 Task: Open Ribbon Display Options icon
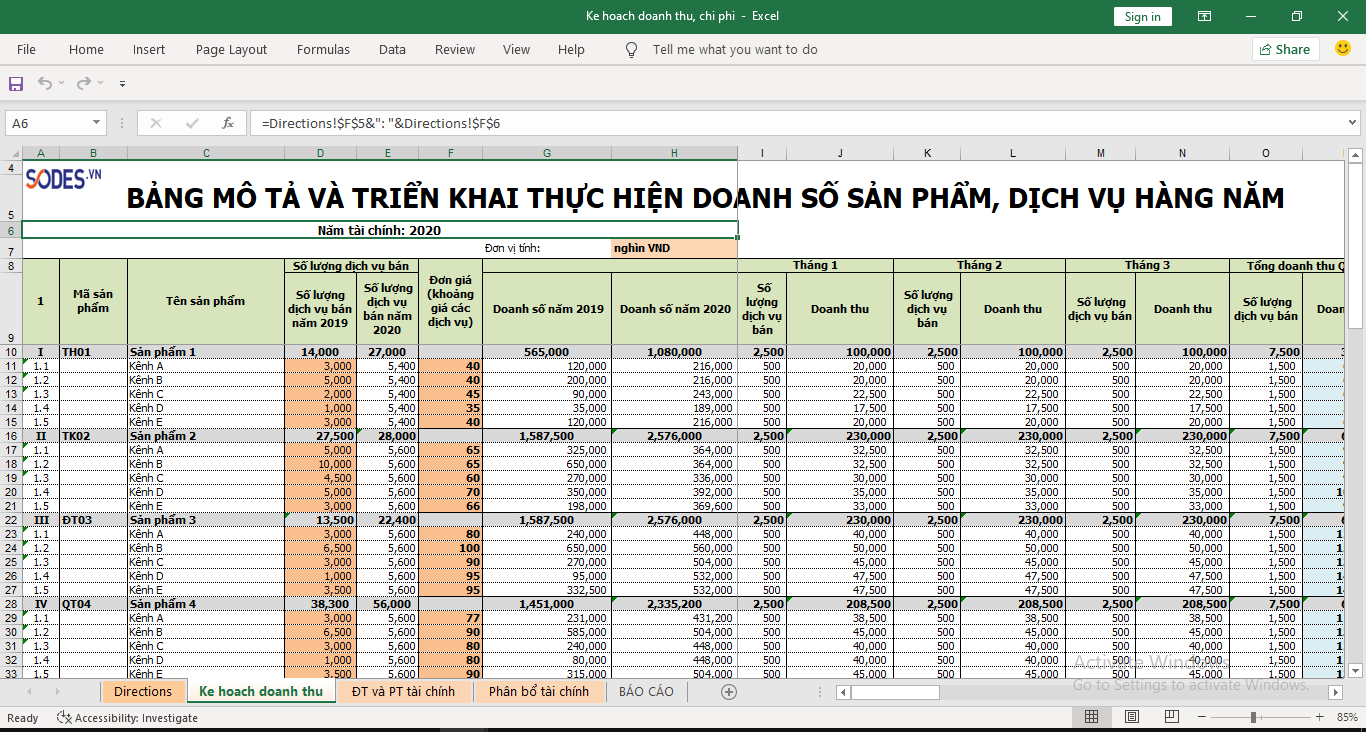click(1205, 16)
